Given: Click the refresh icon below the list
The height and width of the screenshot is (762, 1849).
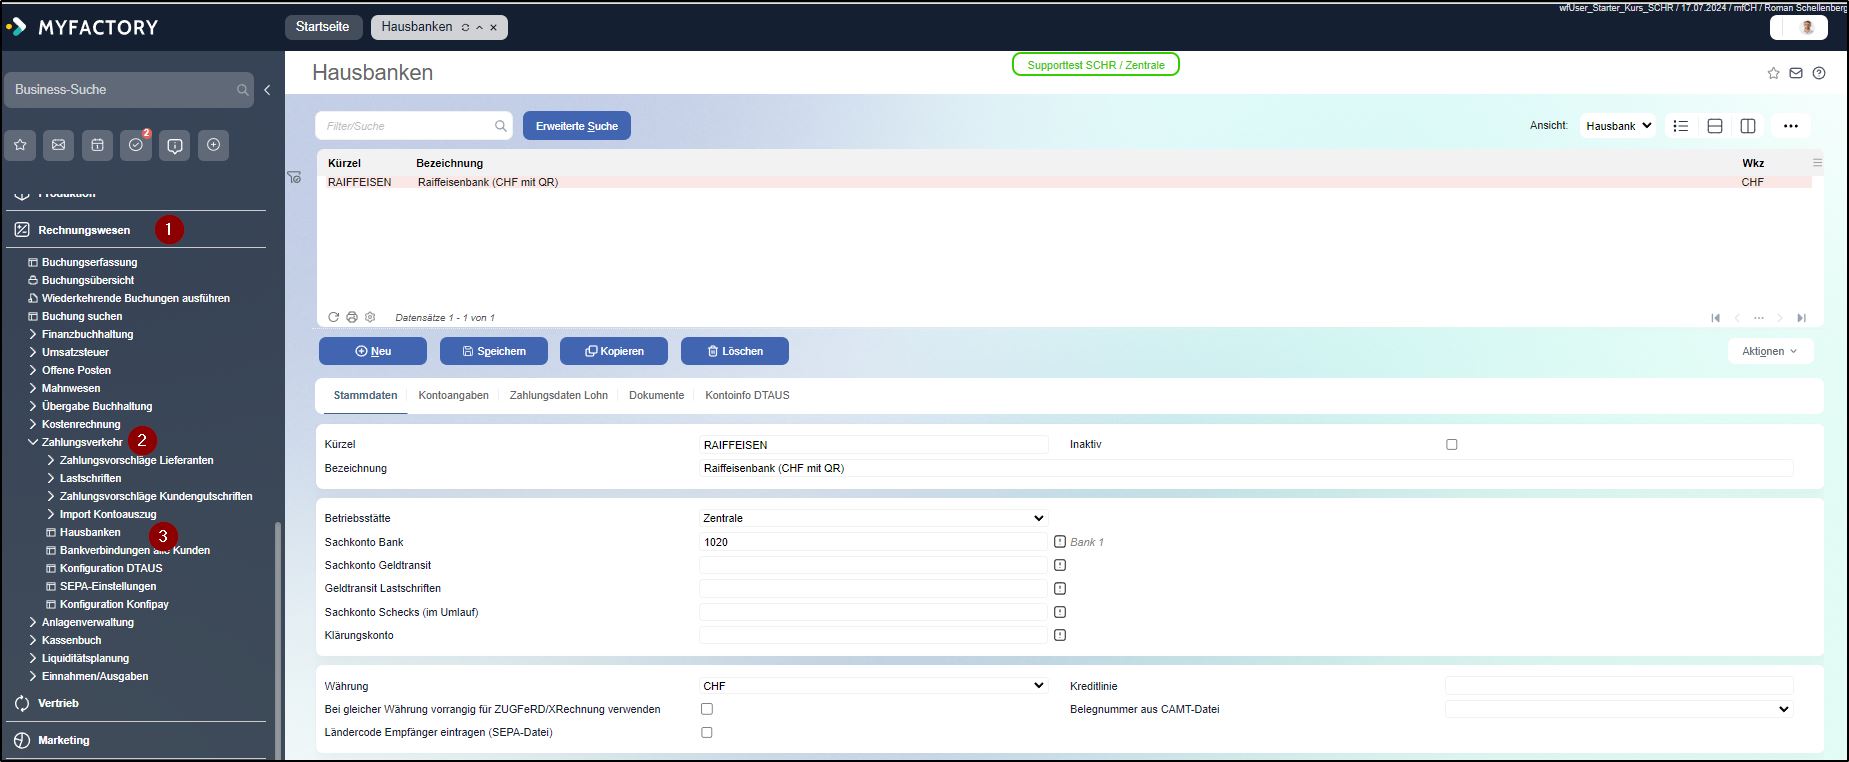Looking at the screenshot, I should pyautogui.click(x=334, y=317).
